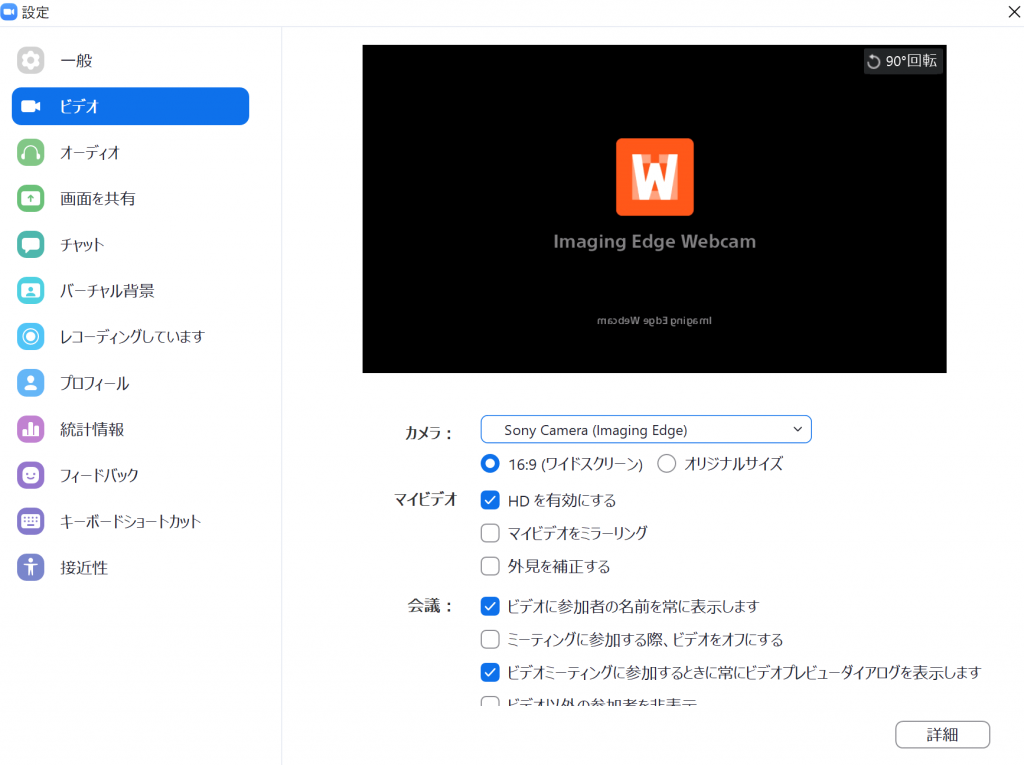
Task: Open プロフィール tab
Action: (x=131, y=383)
